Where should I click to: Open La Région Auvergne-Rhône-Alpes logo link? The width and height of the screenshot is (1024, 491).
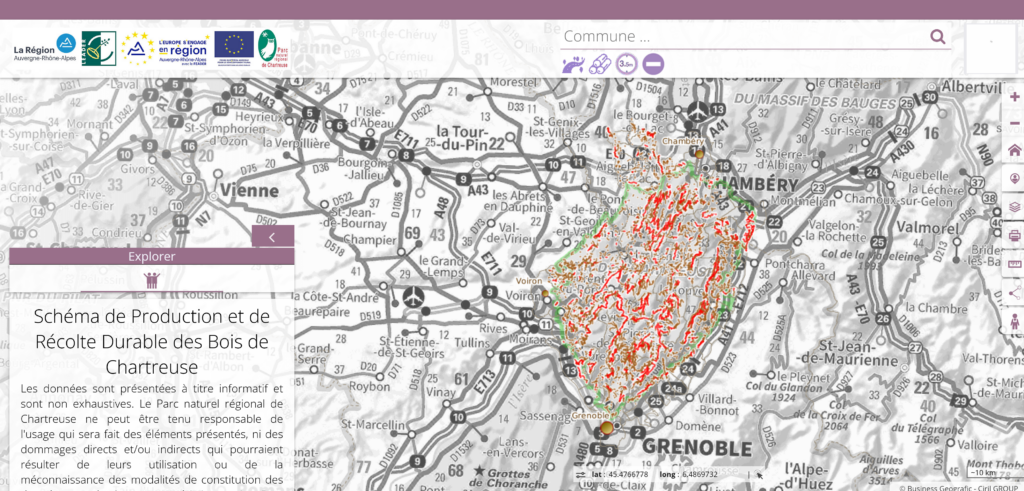point(45,48)
